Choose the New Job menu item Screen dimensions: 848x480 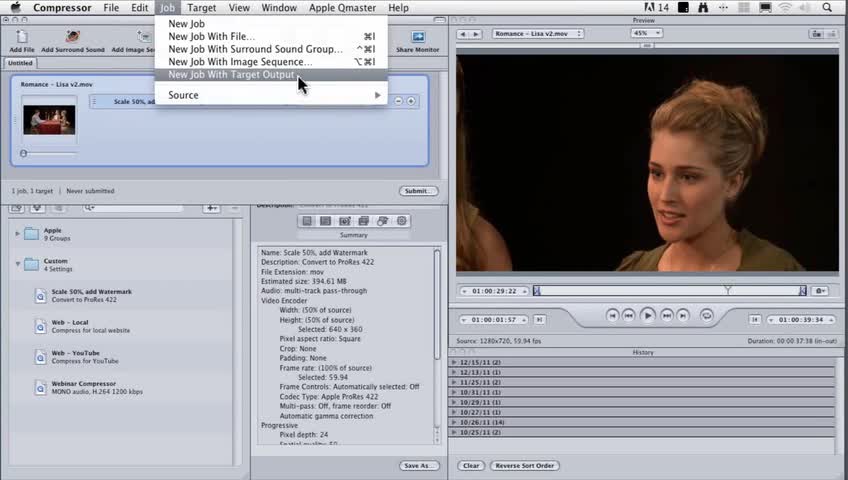coord(271,24)
